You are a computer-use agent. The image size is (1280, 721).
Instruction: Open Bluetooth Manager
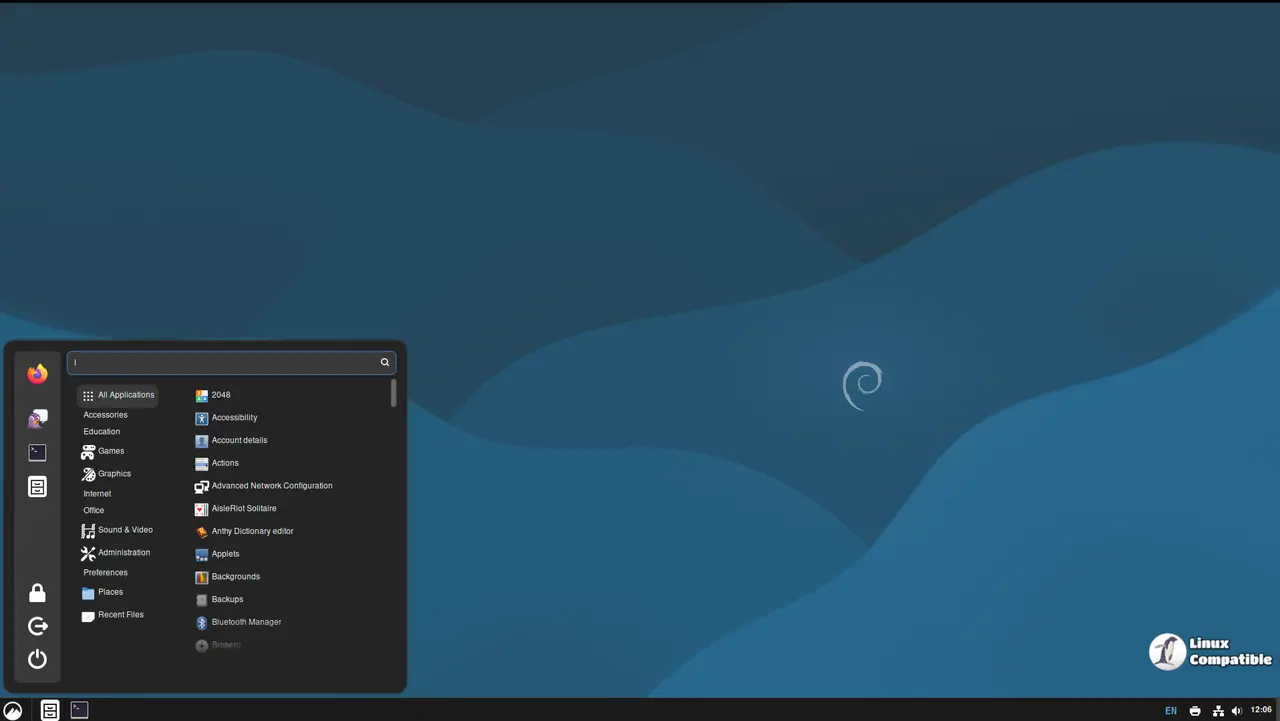pos(246,621)
